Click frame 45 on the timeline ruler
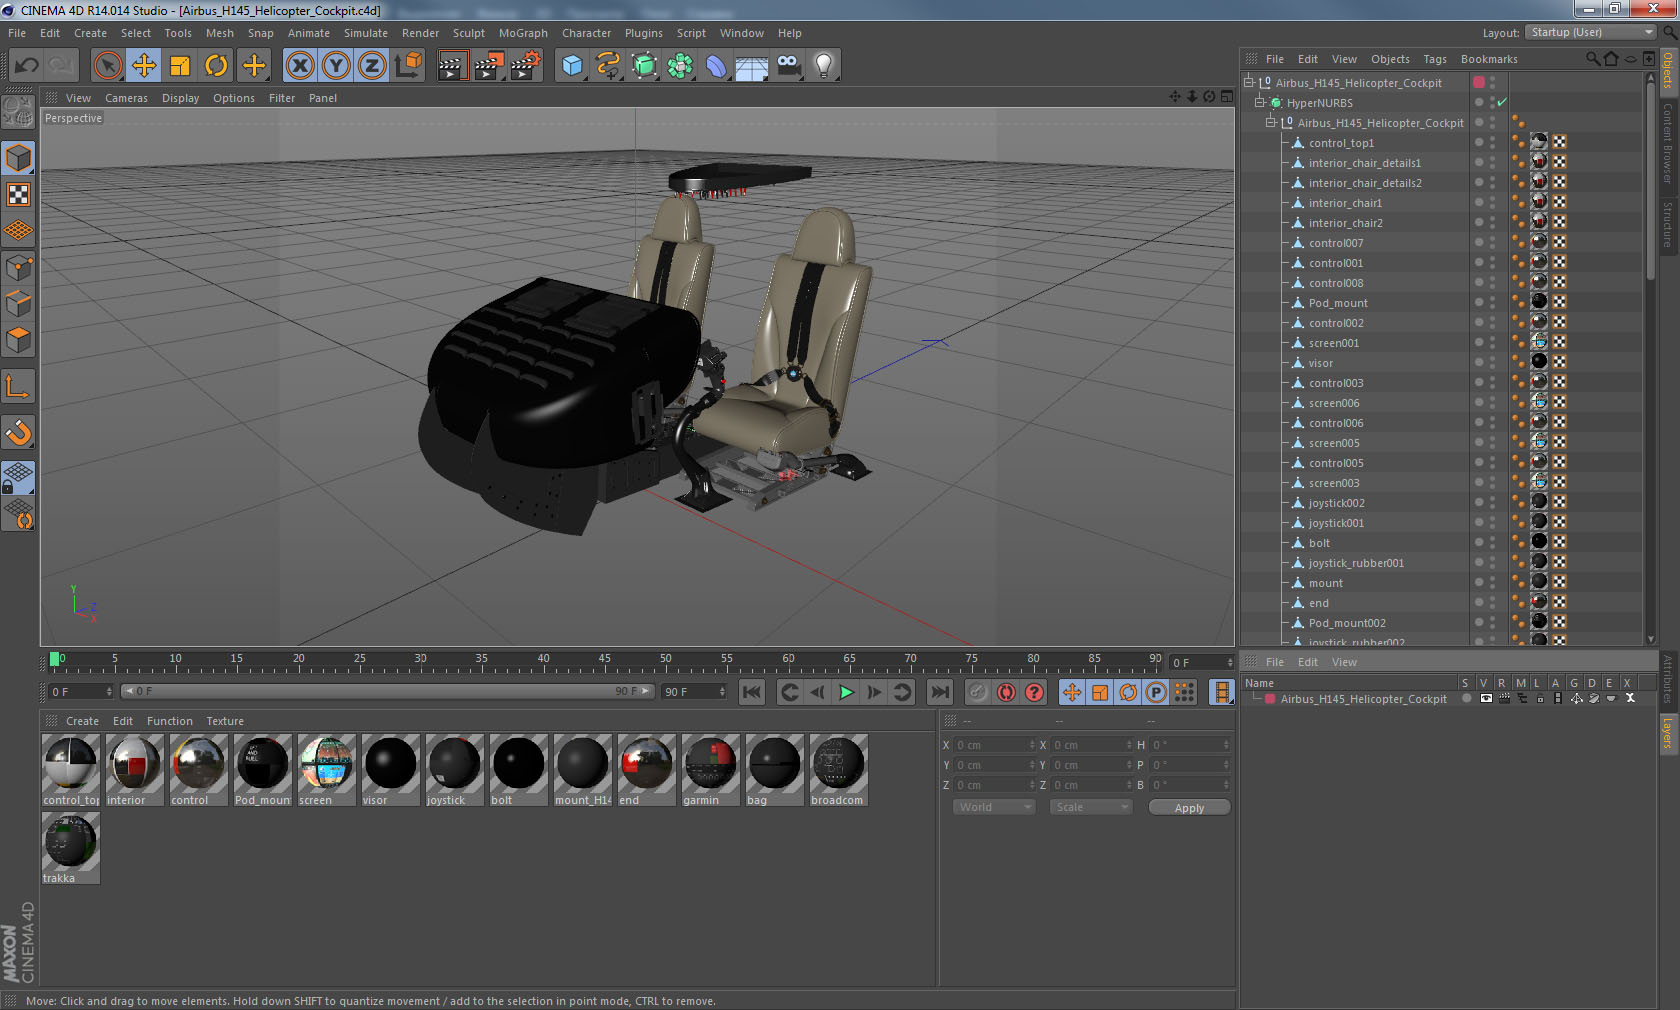Screen dimensions: 1680x1010 click(604, 662)
